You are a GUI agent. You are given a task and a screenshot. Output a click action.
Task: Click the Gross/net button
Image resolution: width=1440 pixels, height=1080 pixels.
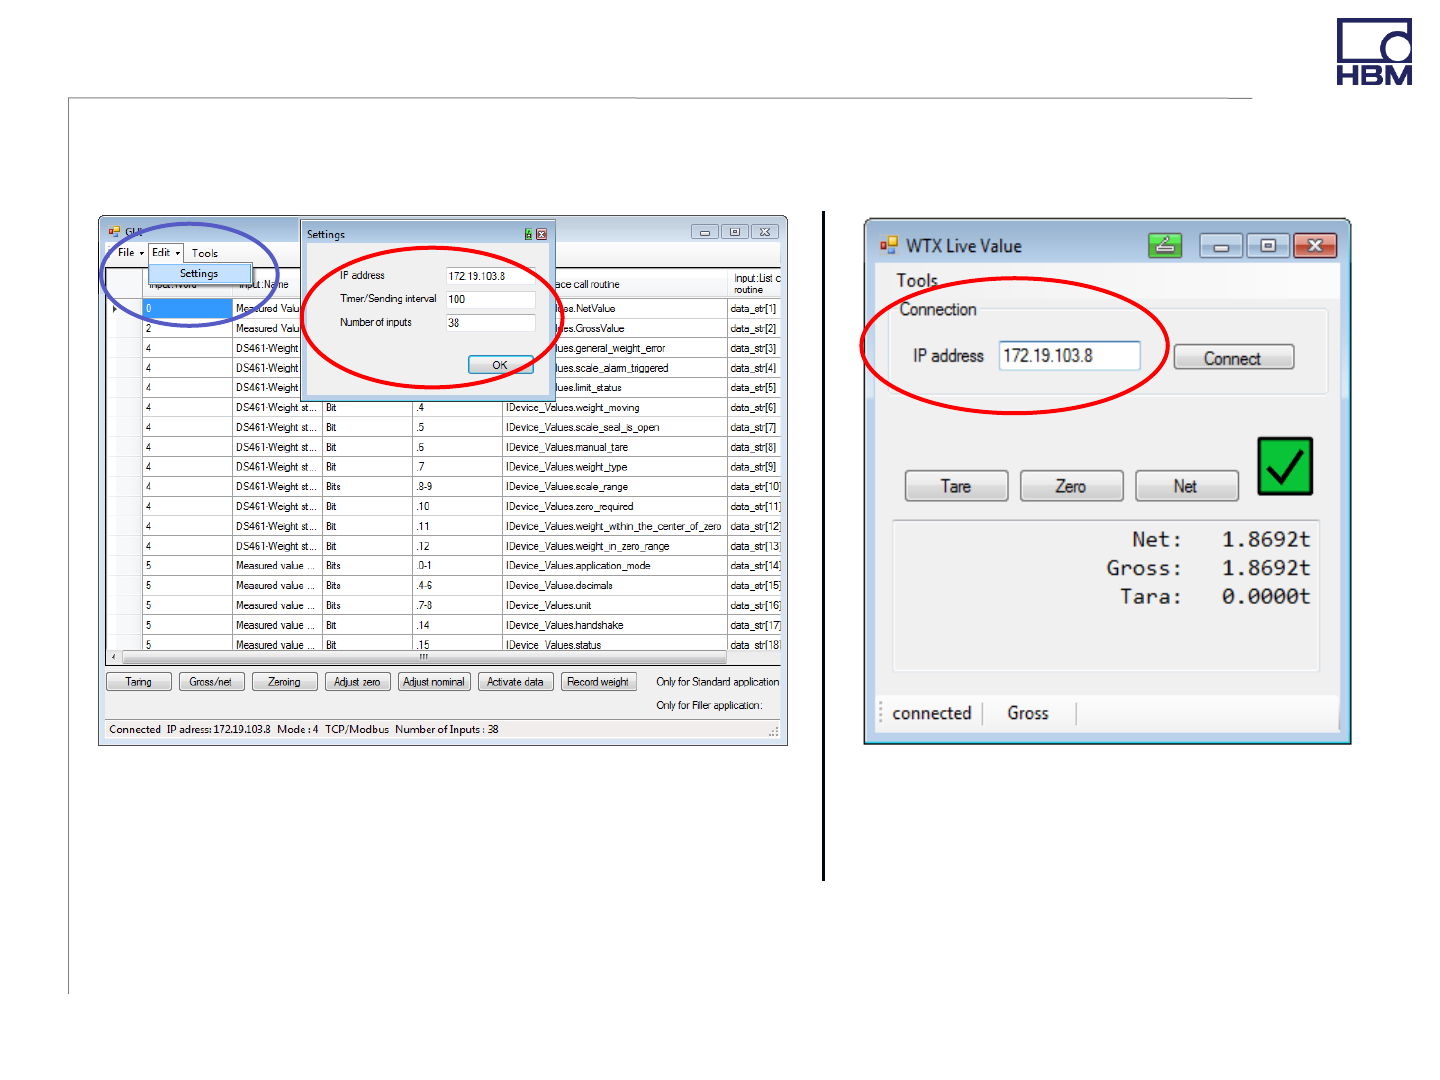tap(211, 682)
